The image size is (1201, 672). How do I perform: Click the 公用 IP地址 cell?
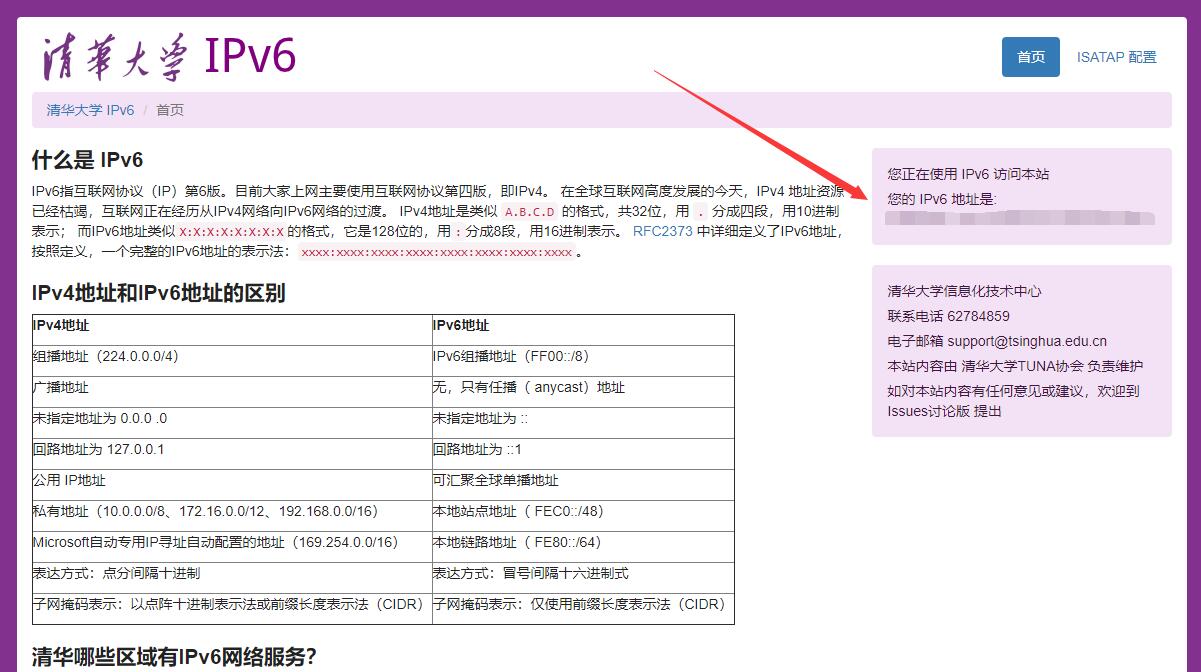(x=232, y=484)
